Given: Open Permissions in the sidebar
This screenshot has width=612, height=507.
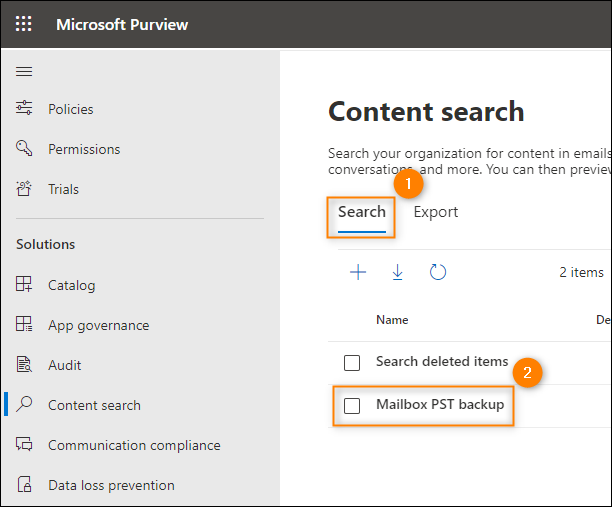Looking at the screenshot, I should [x=84, y=149].
